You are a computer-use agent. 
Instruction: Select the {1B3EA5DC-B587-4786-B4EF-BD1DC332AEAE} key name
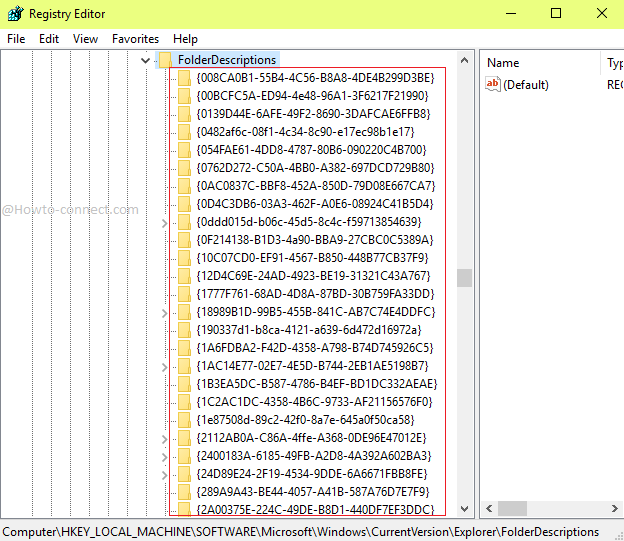(317, 384)
